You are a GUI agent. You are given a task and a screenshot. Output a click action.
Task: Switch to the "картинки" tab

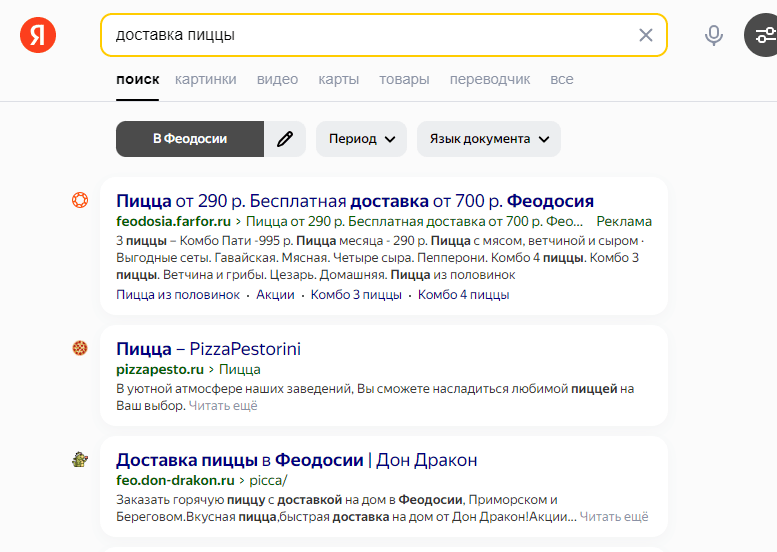(x=206, y=79)
